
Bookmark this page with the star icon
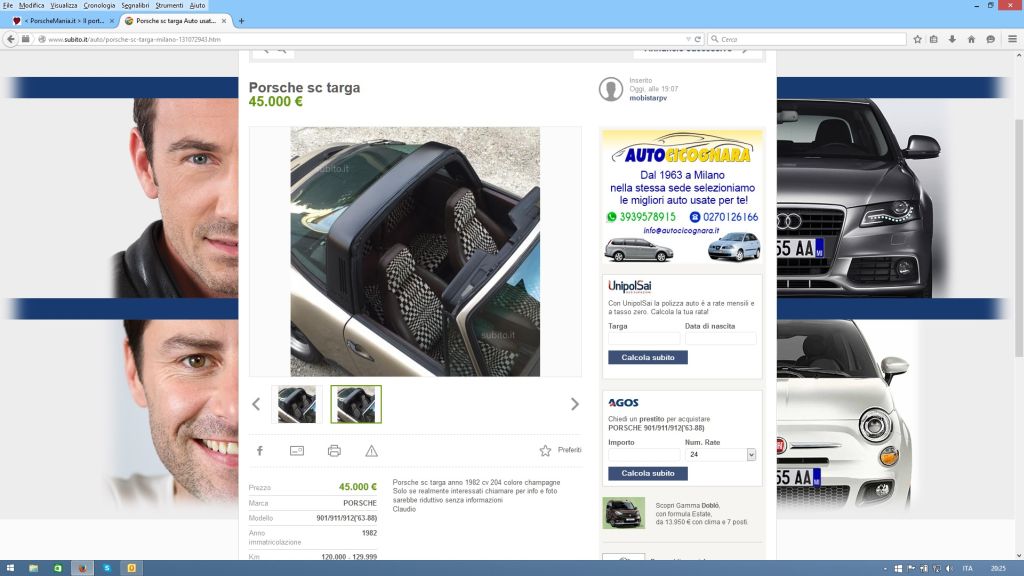point(917,39)
